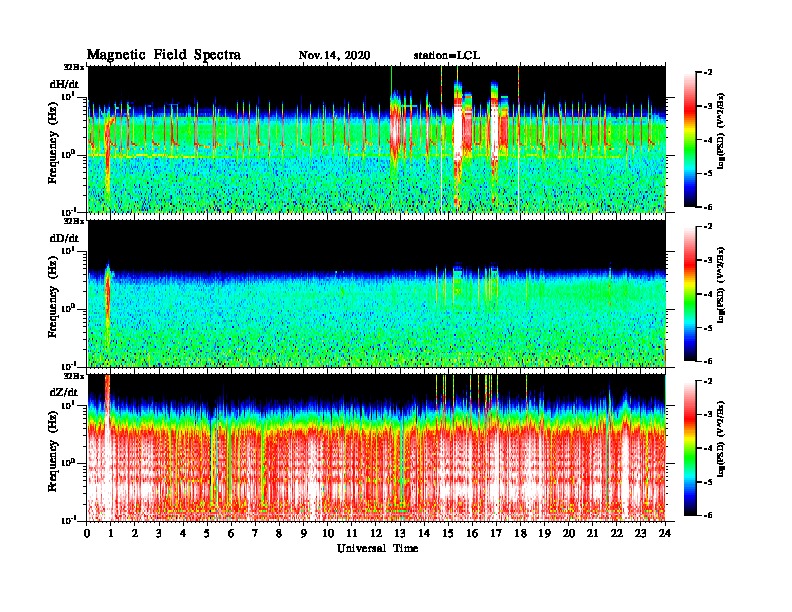Click hour tick label "1" on time axis

click(111, 533)
